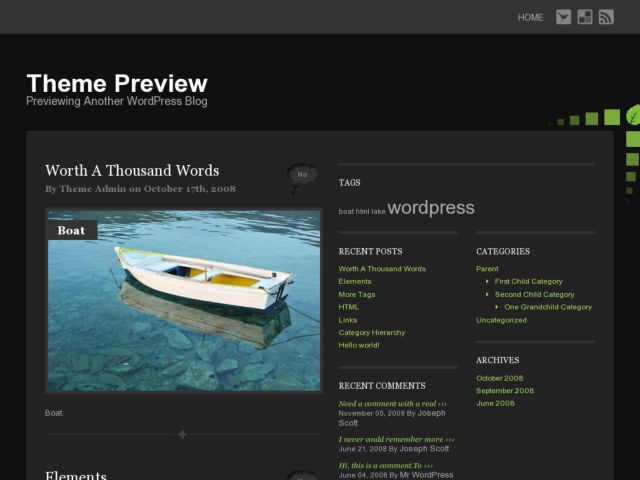Image resolution: width=640 pixels, height=480 pixels.
Task: Open the Uncategorized category
Action: click(501, 320)
